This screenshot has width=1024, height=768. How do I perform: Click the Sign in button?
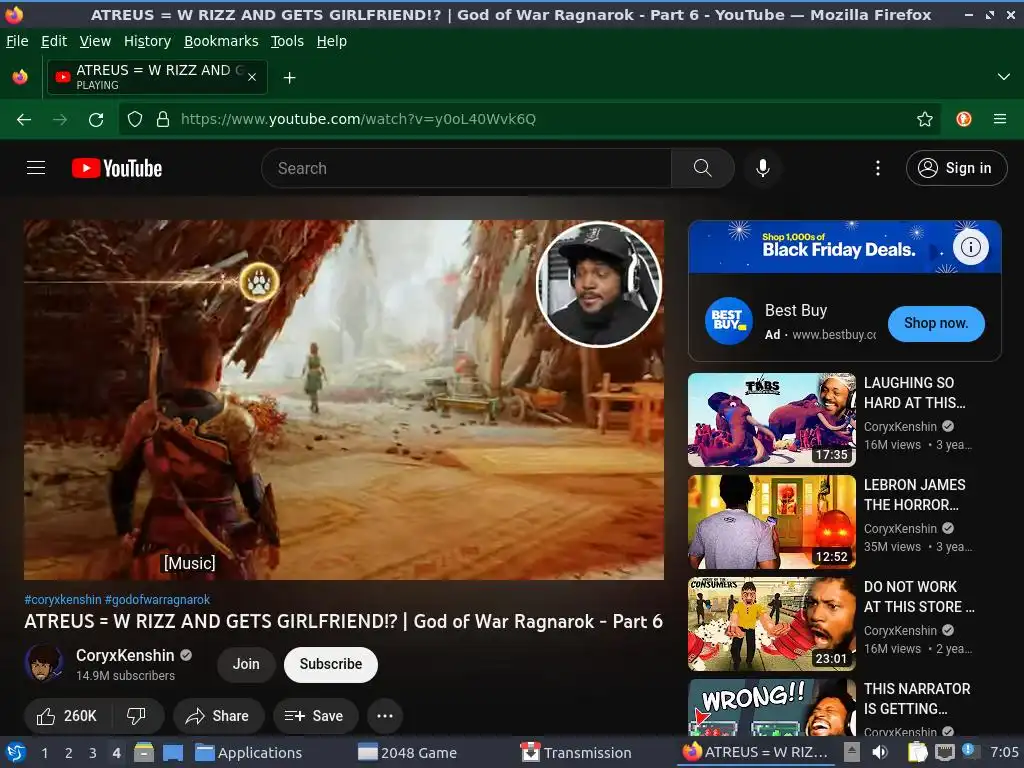[956, 168]
